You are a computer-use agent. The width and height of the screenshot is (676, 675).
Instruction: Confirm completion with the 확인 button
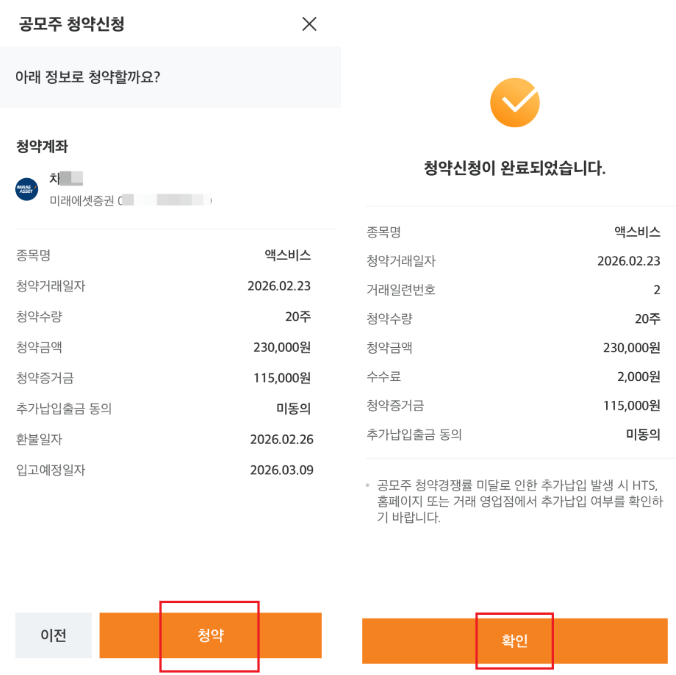(514, 641)
